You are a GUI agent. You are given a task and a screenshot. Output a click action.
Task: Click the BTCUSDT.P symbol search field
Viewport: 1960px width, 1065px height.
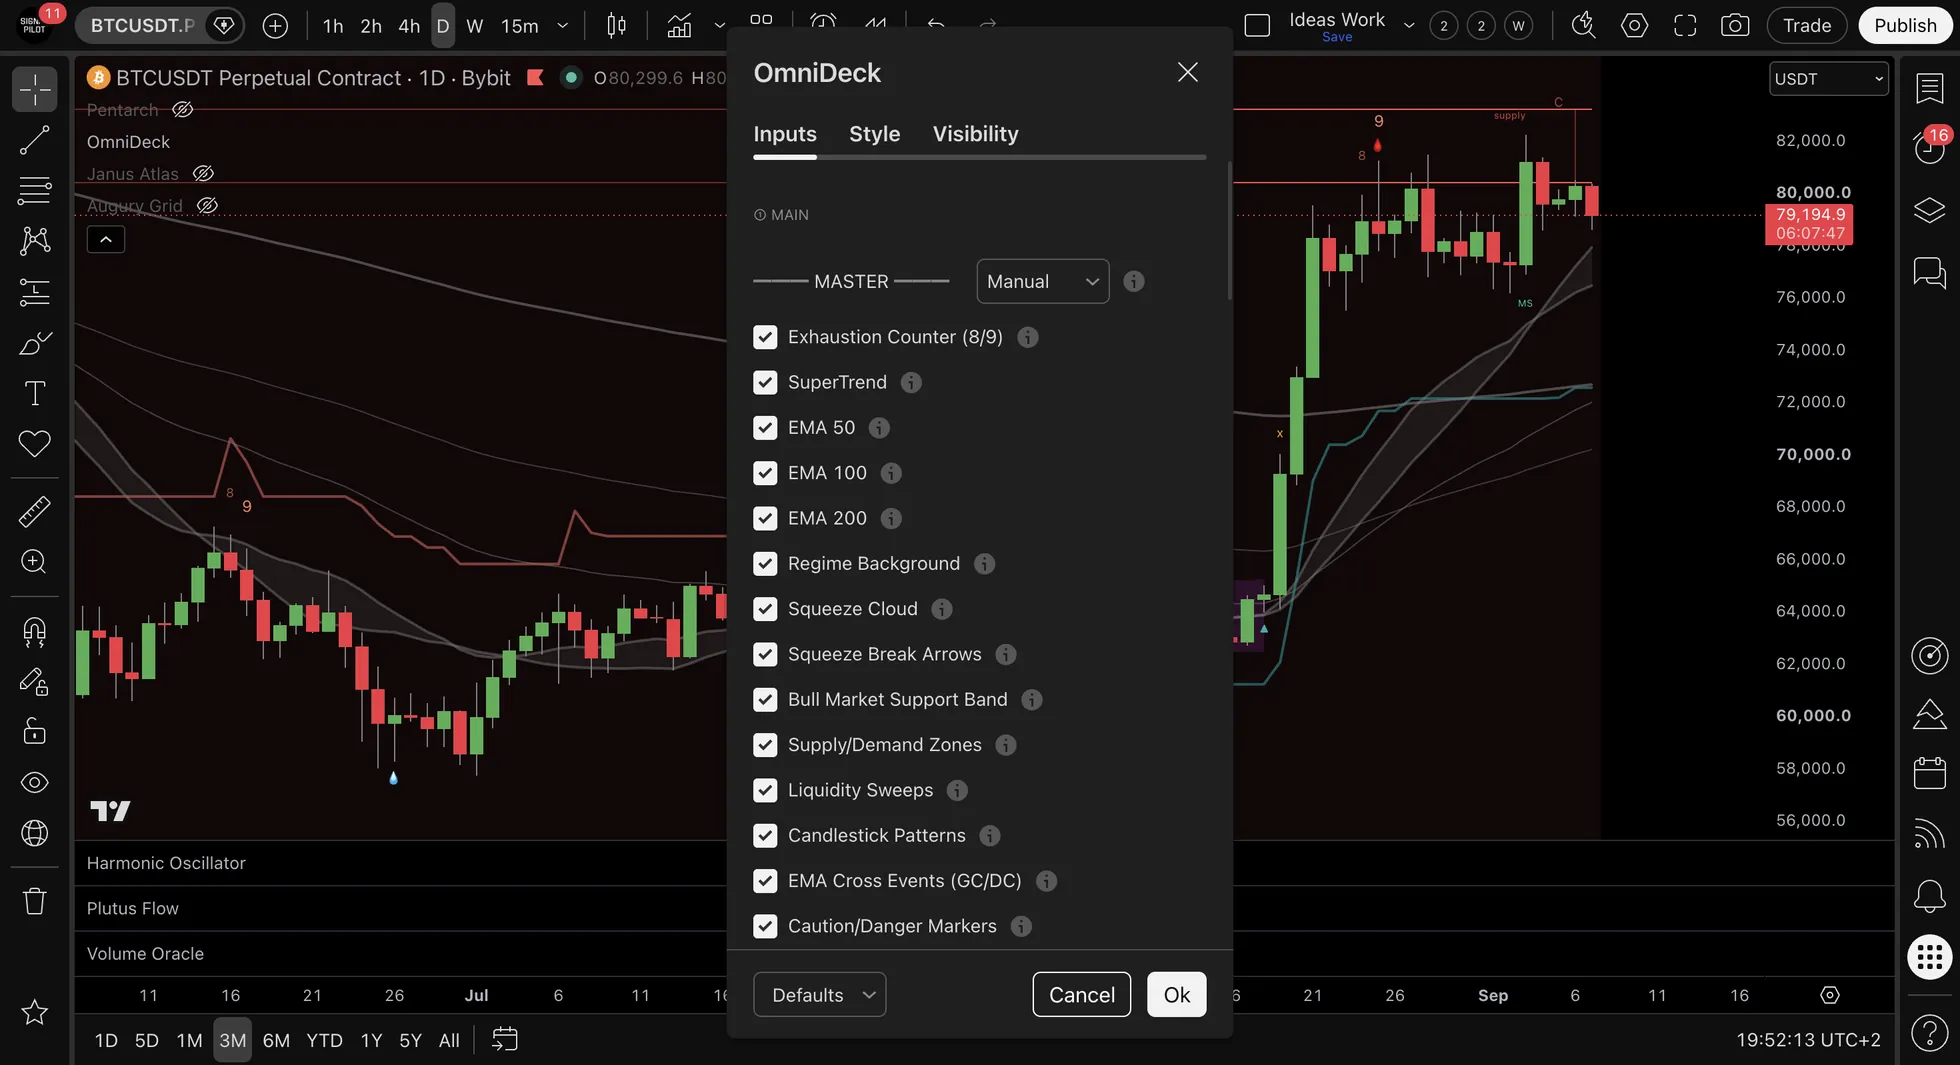(142, 26)
